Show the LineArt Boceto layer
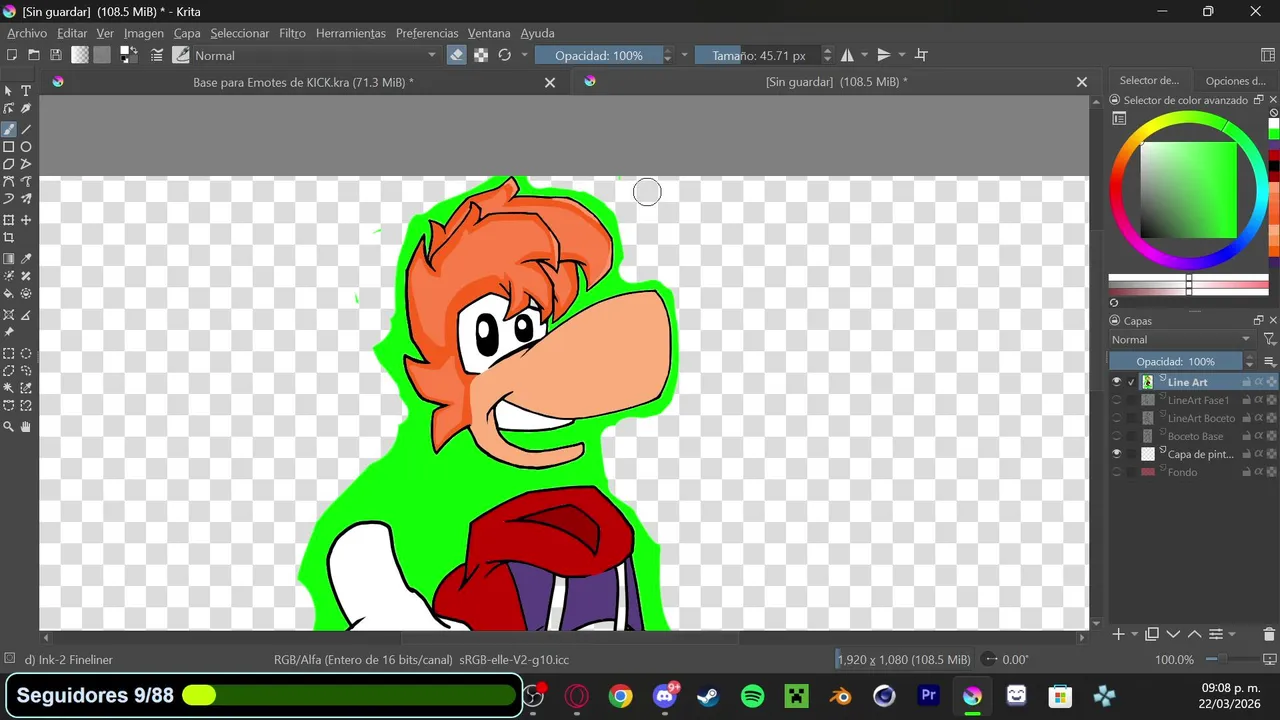 [1117, 418]
